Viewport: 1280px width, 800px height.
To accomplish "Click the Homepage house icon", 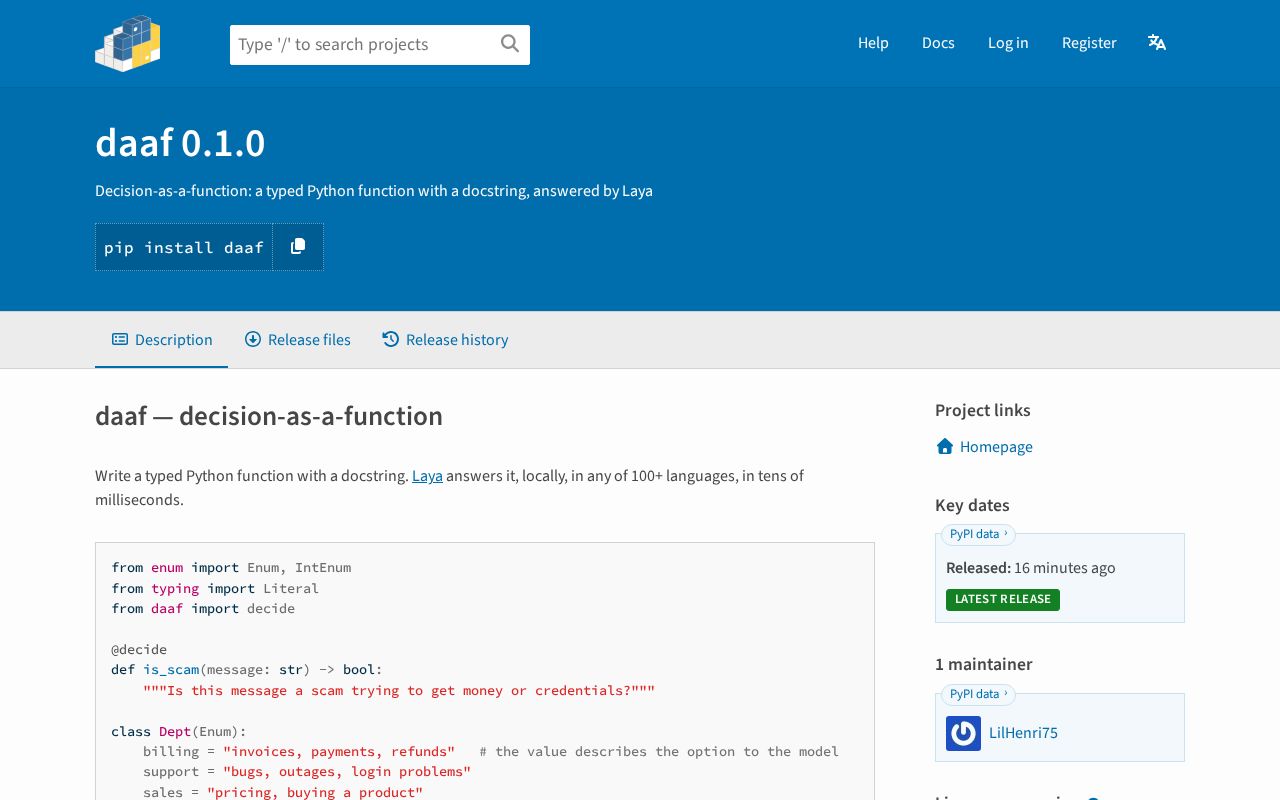I will 945,446.
